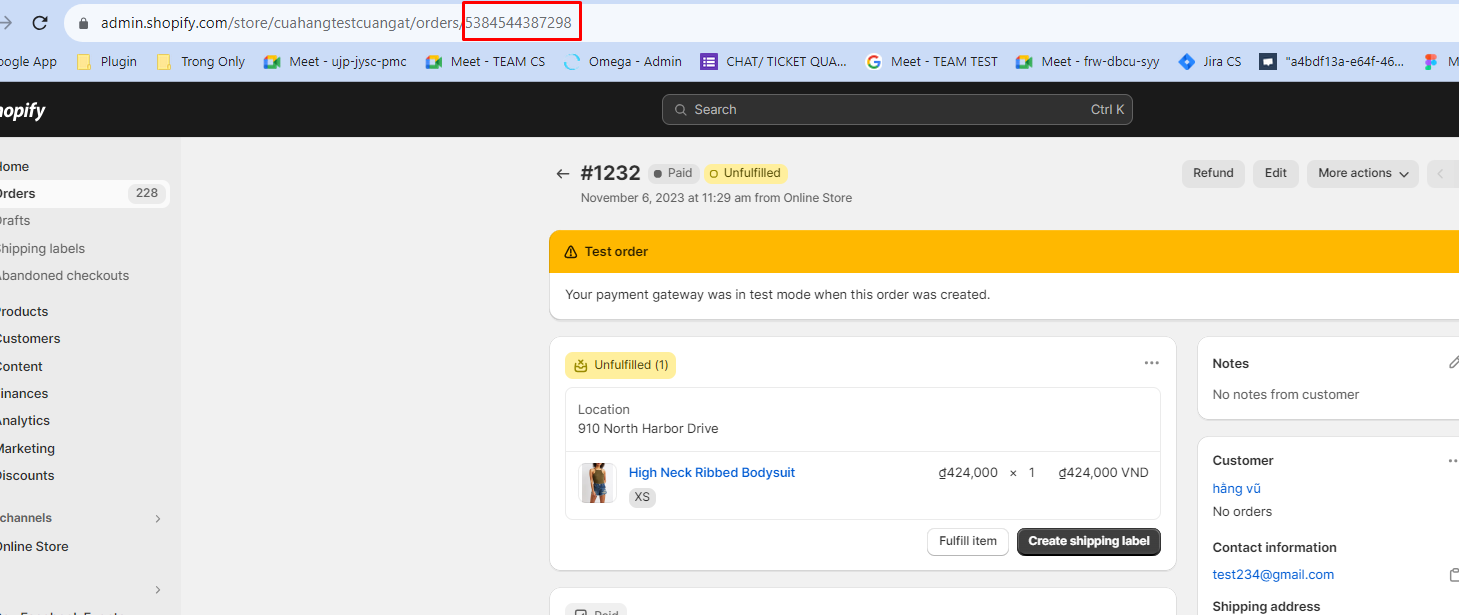Open the High Neck Ribbed Bodysuit link
The width and height of the screenshot is (1459, 615).
pos(711,472)
